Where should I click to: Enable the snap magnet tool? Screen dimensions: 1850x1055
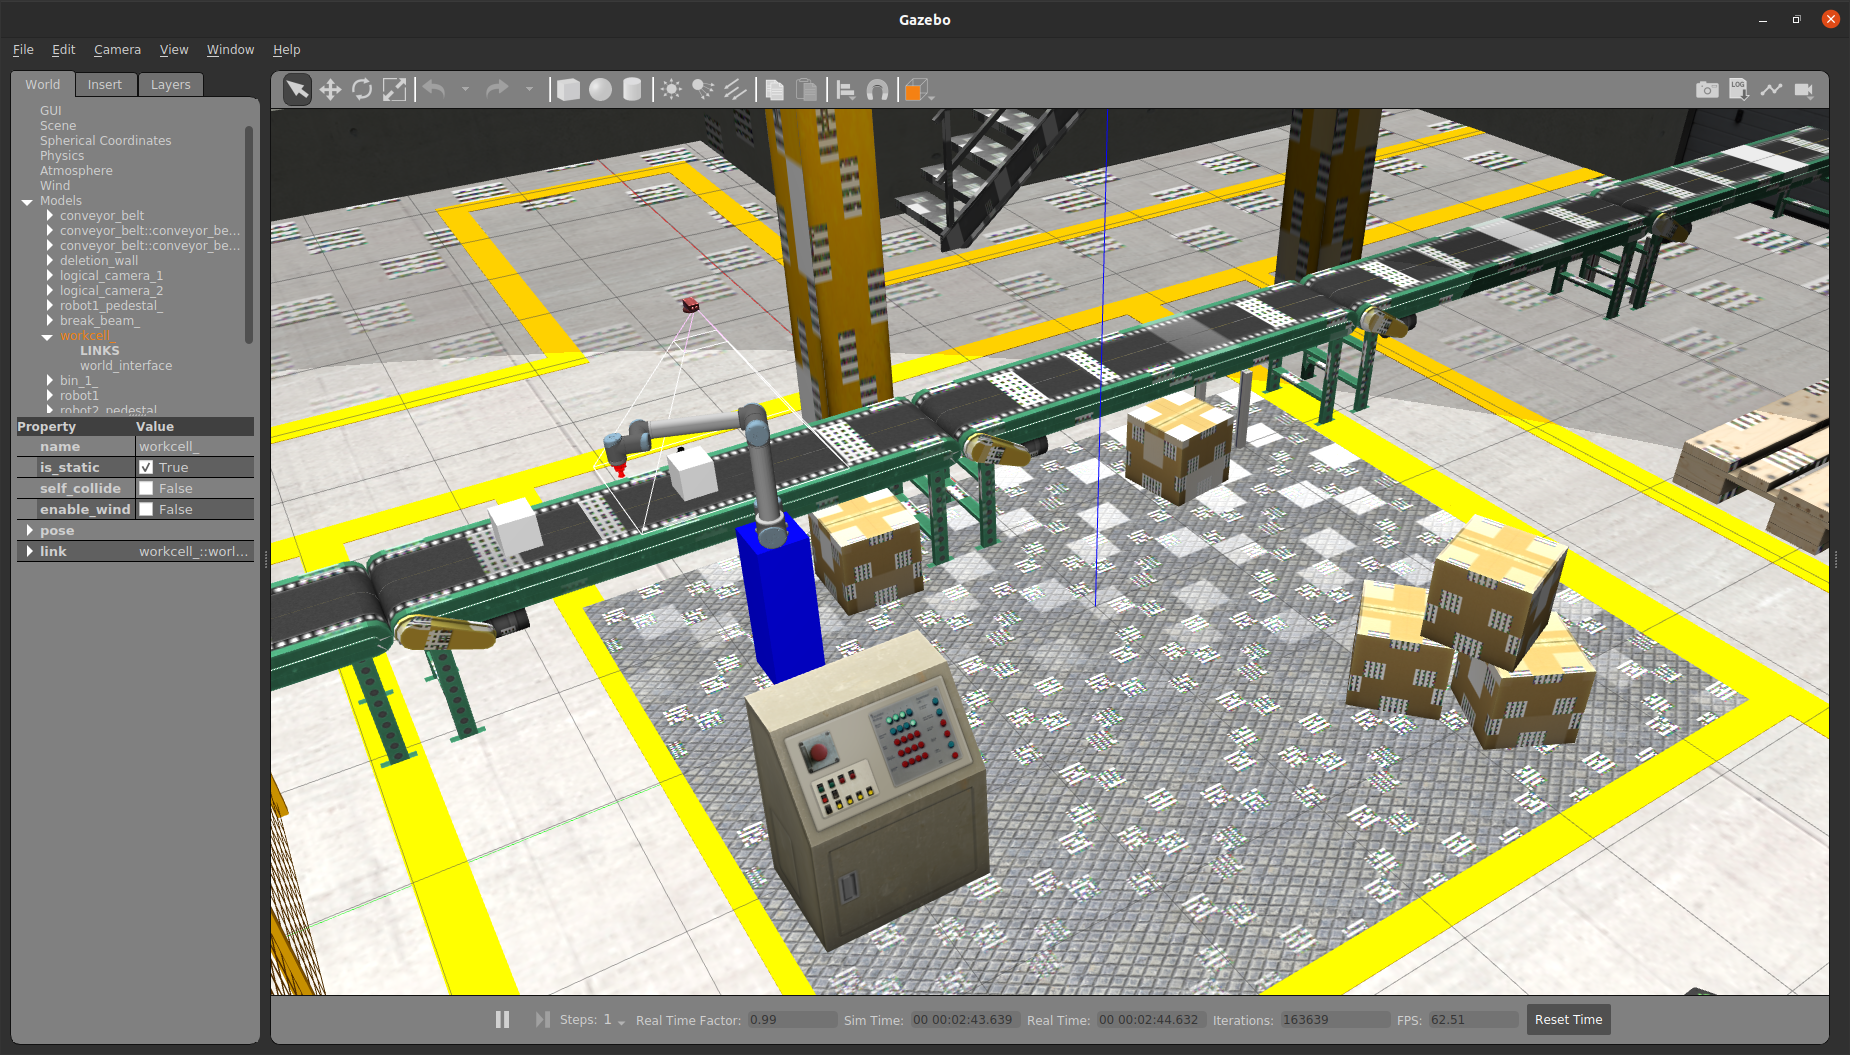877,90
